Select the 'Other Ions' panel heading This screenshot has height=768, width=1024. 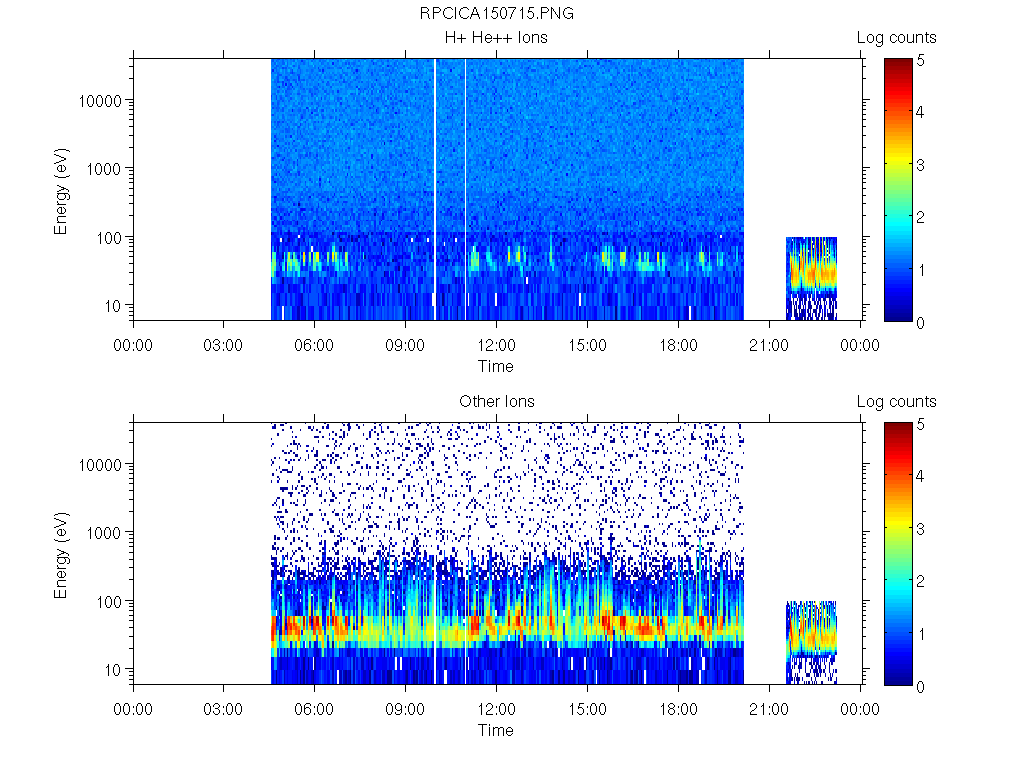coord(496,402)
